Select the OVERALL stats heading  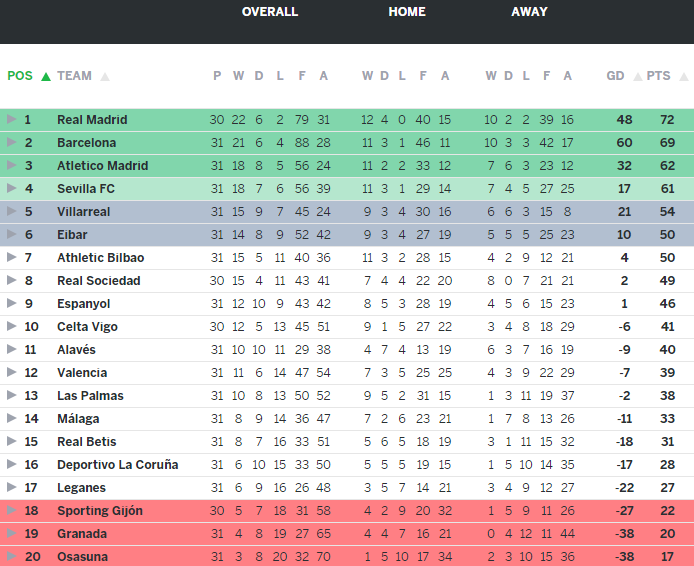270,12
